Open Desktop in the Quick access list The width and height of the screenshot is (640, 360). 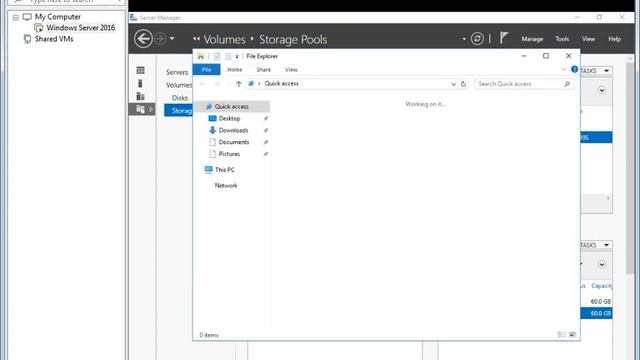[229, 118]
